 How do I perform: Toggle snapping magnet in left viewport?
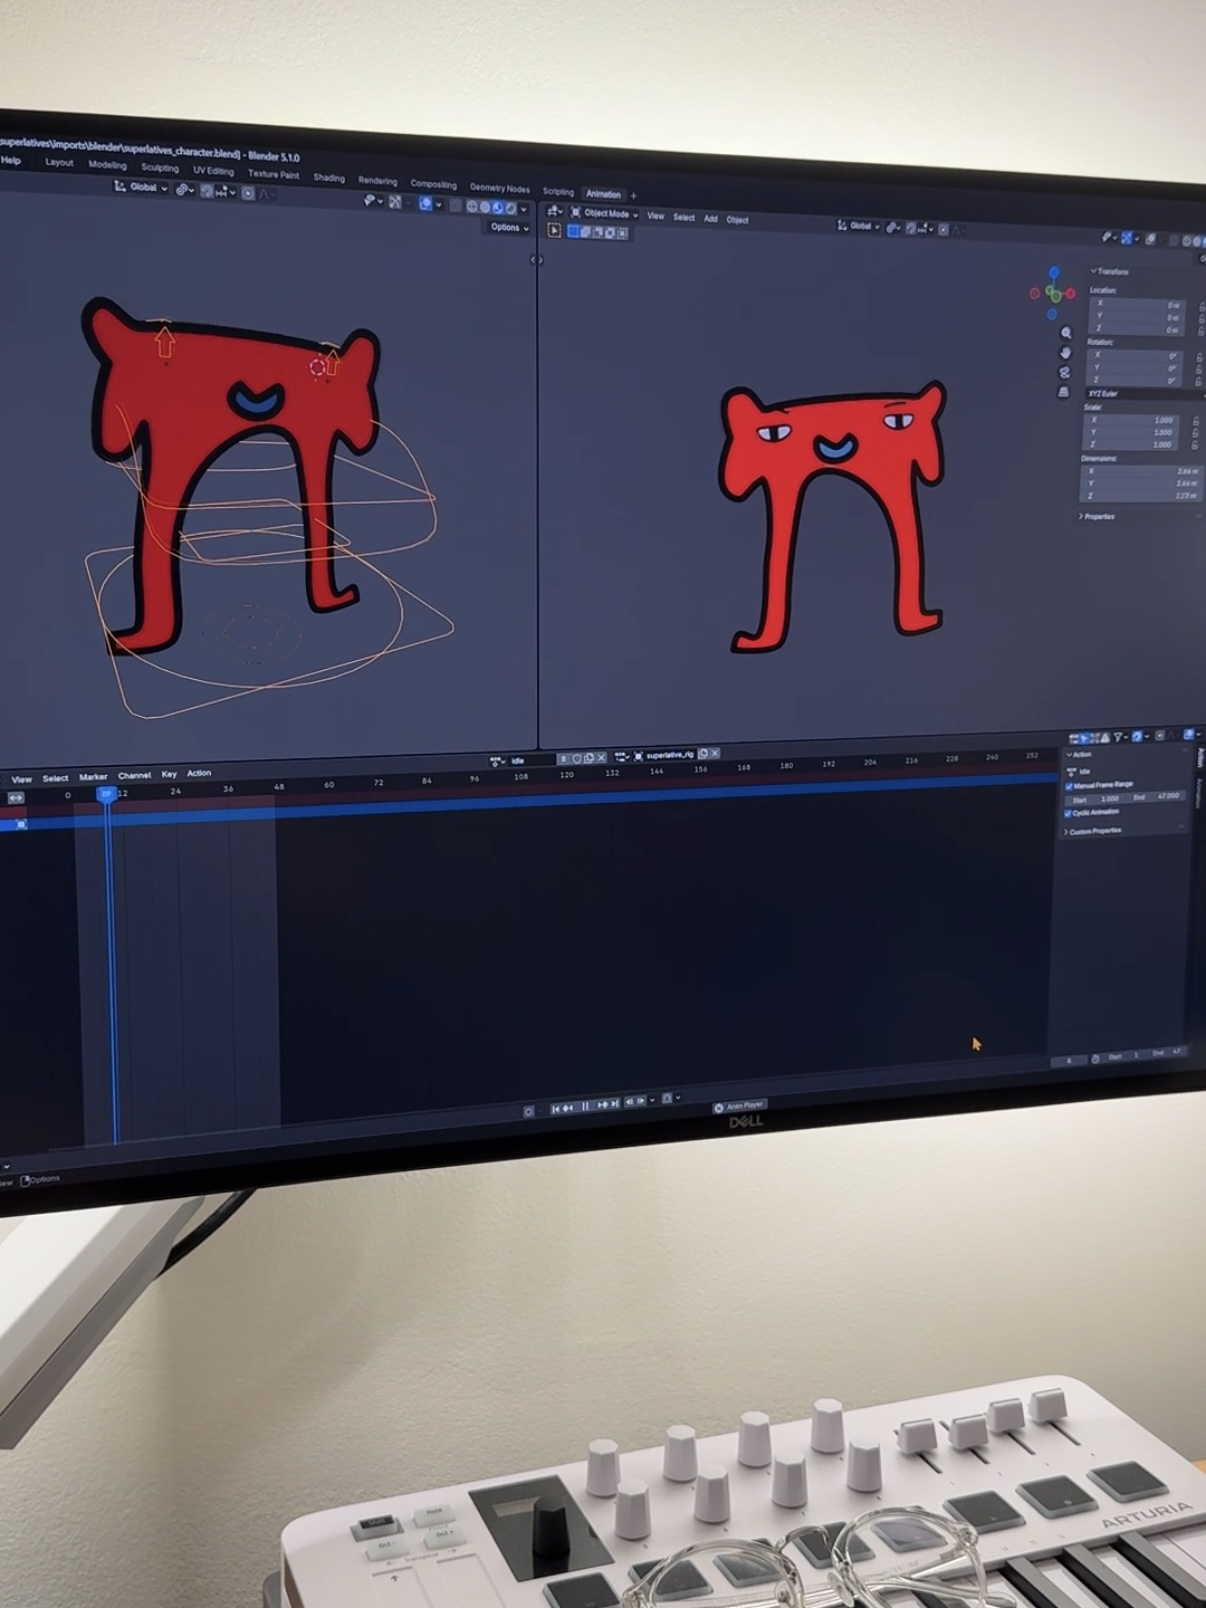[207, 191]
